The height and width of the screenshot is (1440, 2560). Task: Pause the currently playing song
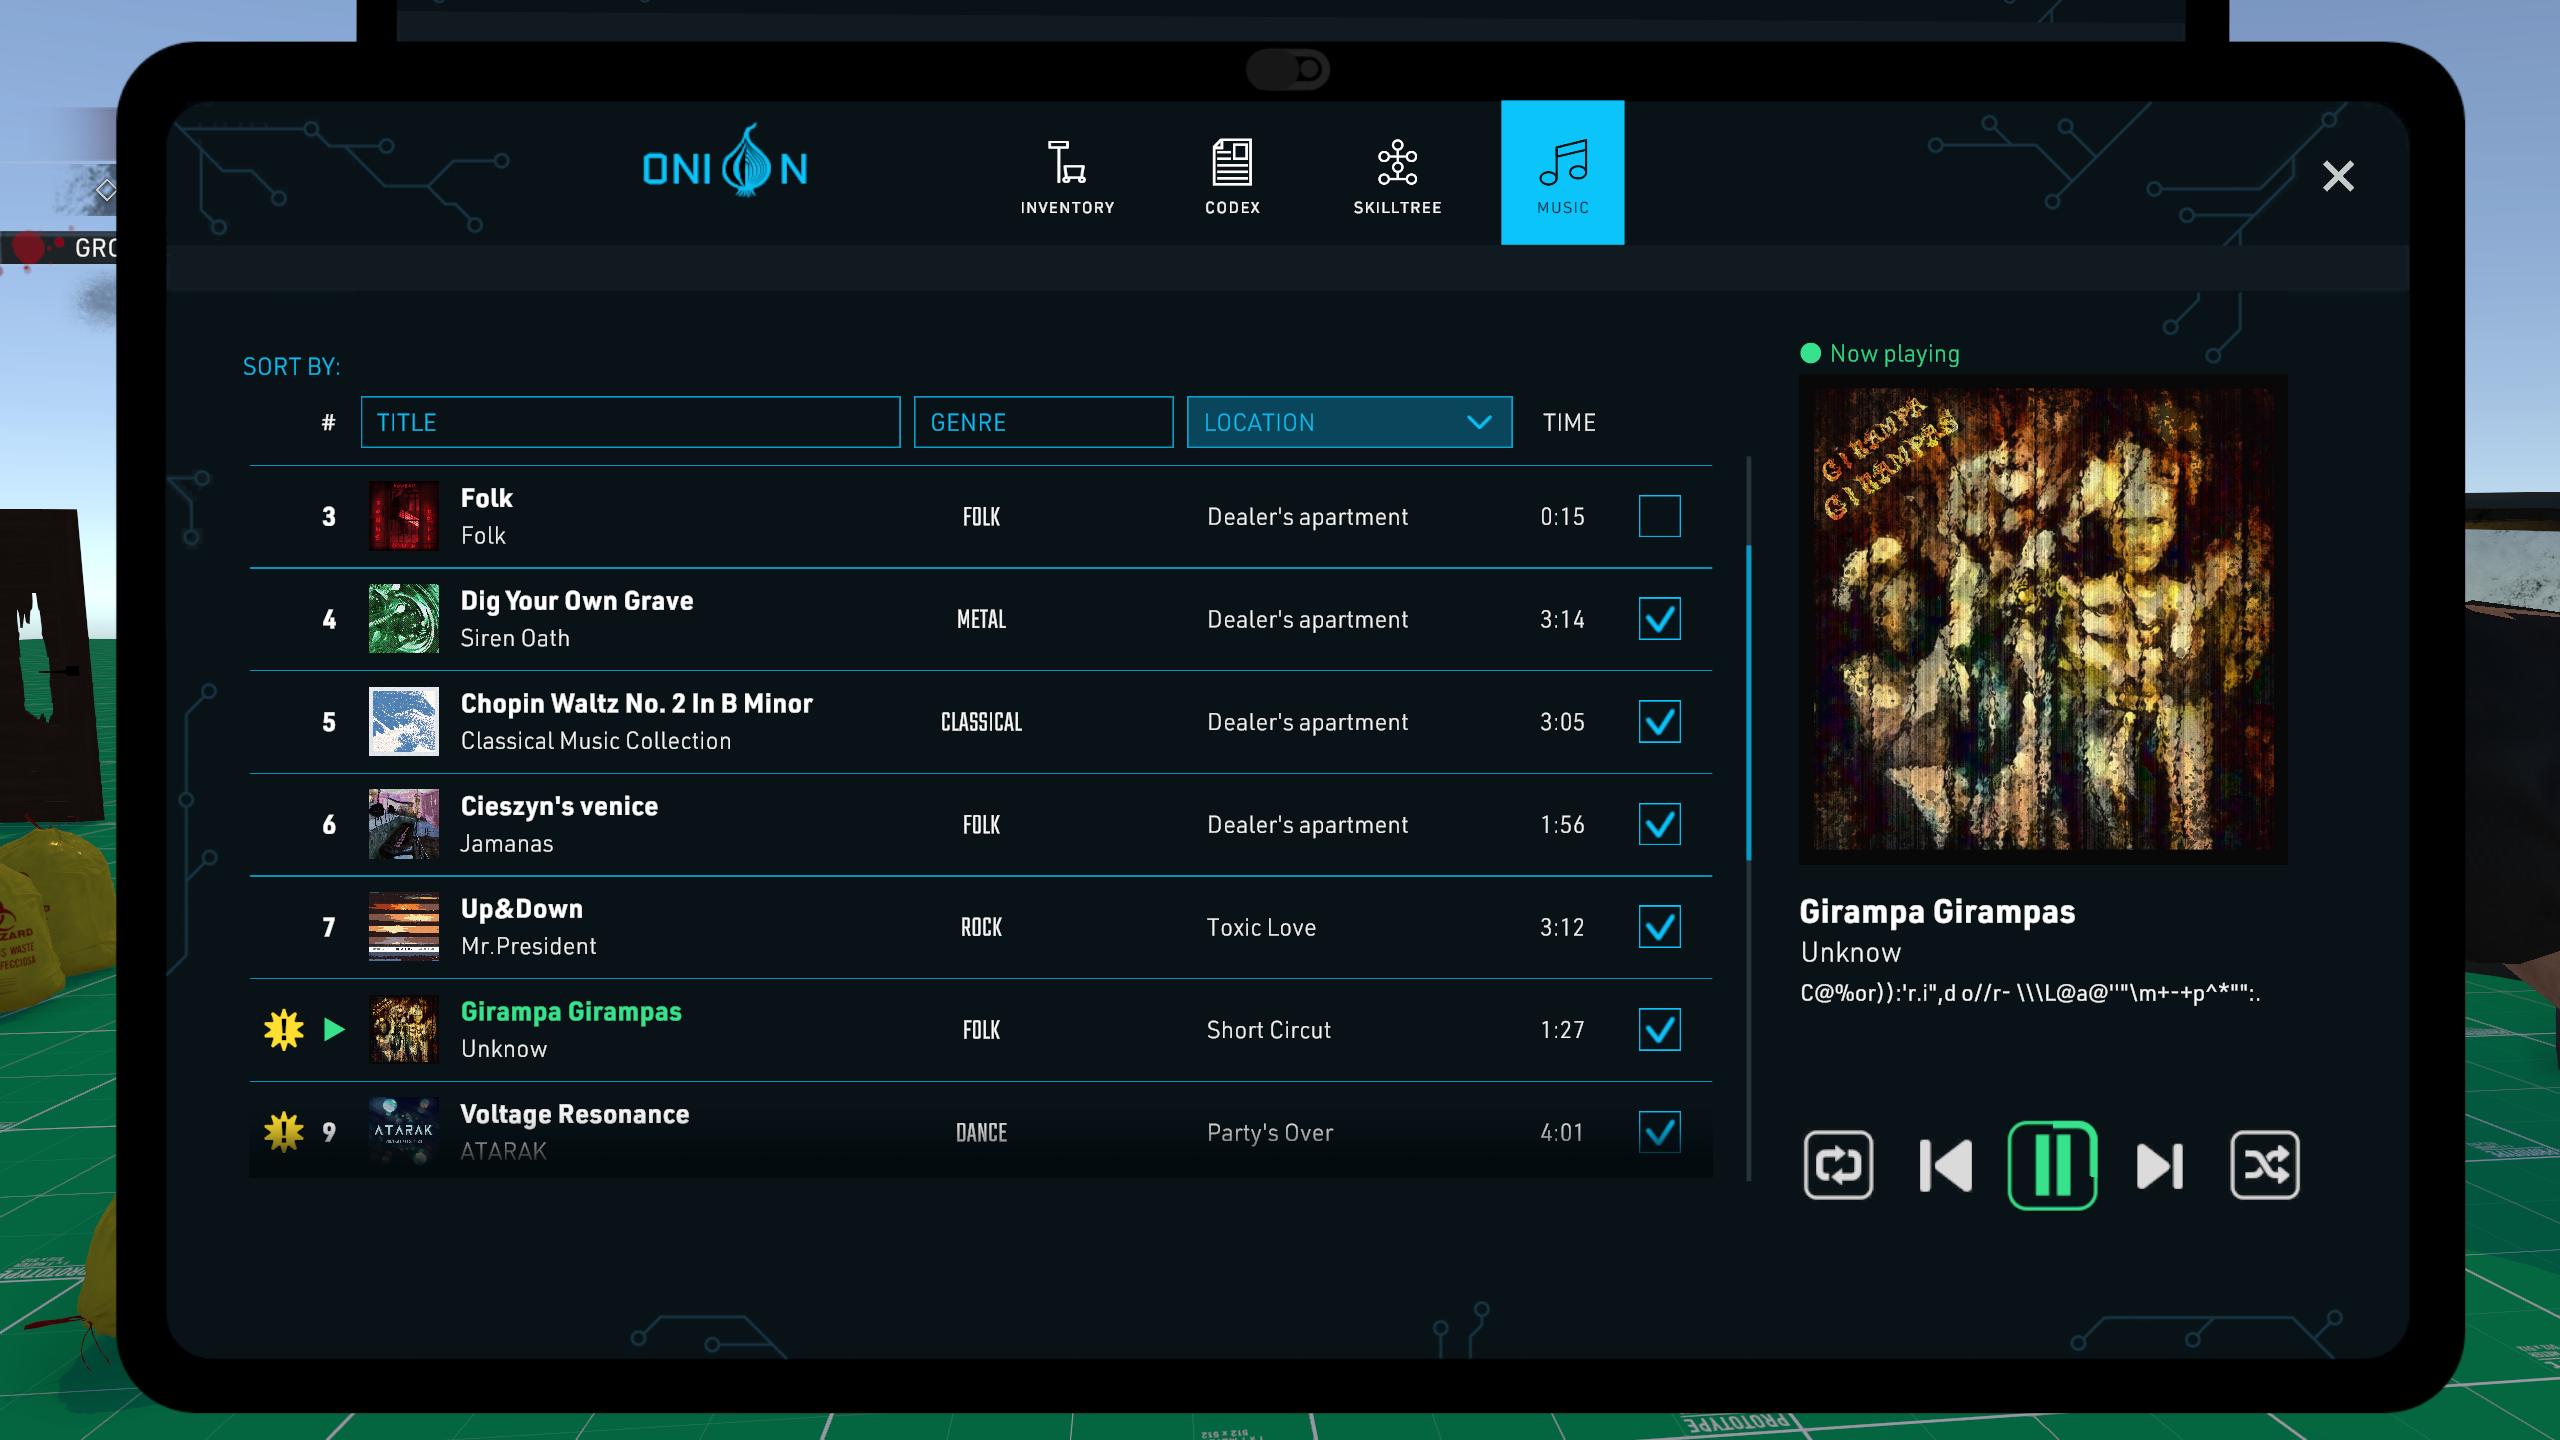point(2052,1165)
